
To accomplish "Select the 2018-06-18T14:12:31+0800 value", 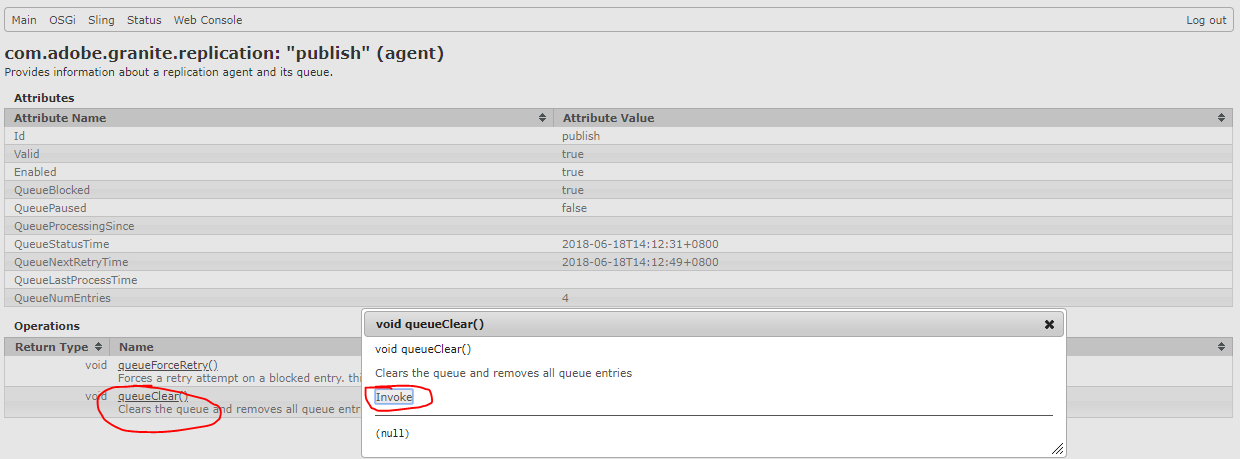I will (x=640, y=244).
